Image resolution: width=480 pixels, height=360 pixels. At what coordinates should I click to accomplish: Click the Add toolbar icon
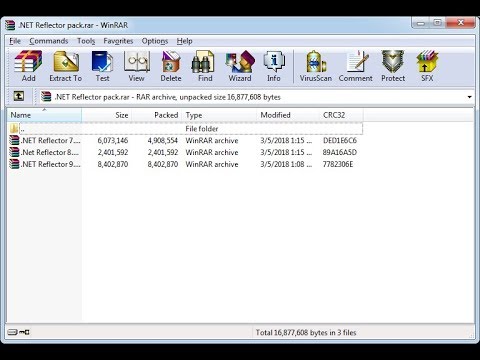coord(28,66)
